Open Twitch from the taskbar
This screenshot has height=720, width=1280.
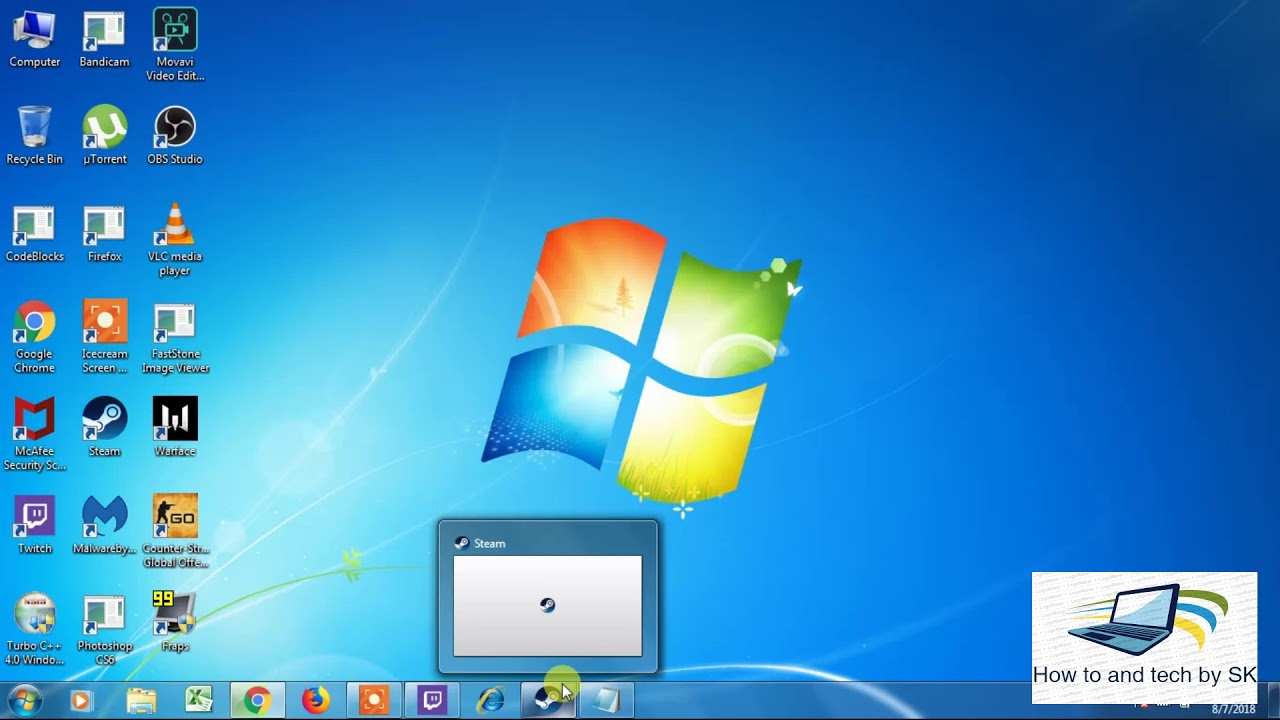(432, 701)
